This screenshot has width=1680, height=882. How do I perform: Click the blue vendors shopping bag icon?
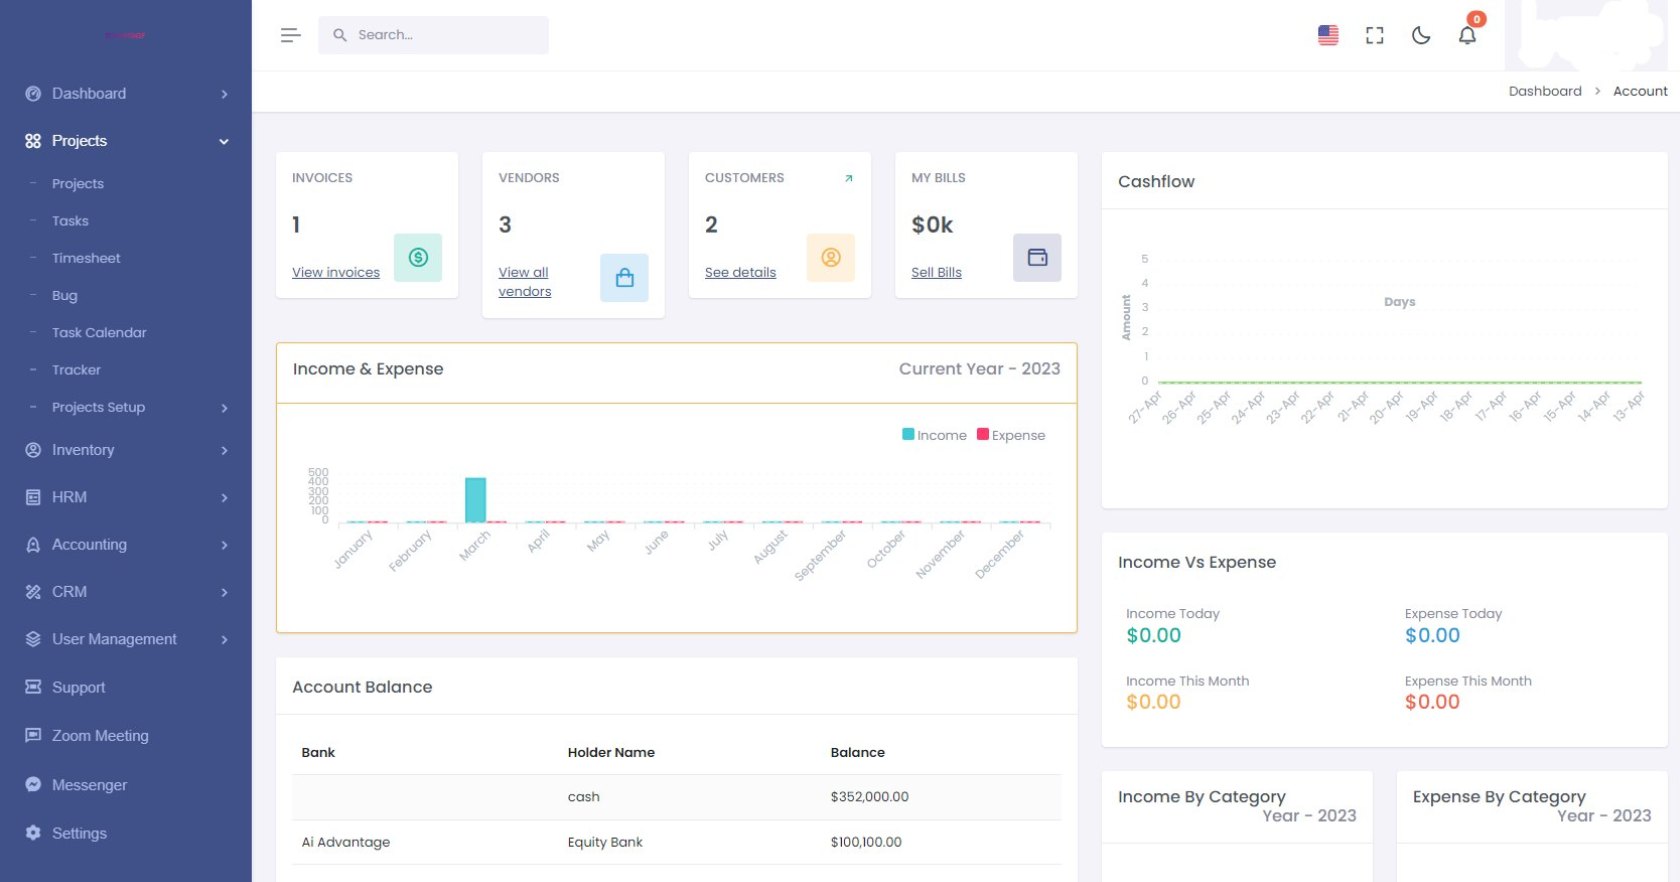[x=624, y=278]
